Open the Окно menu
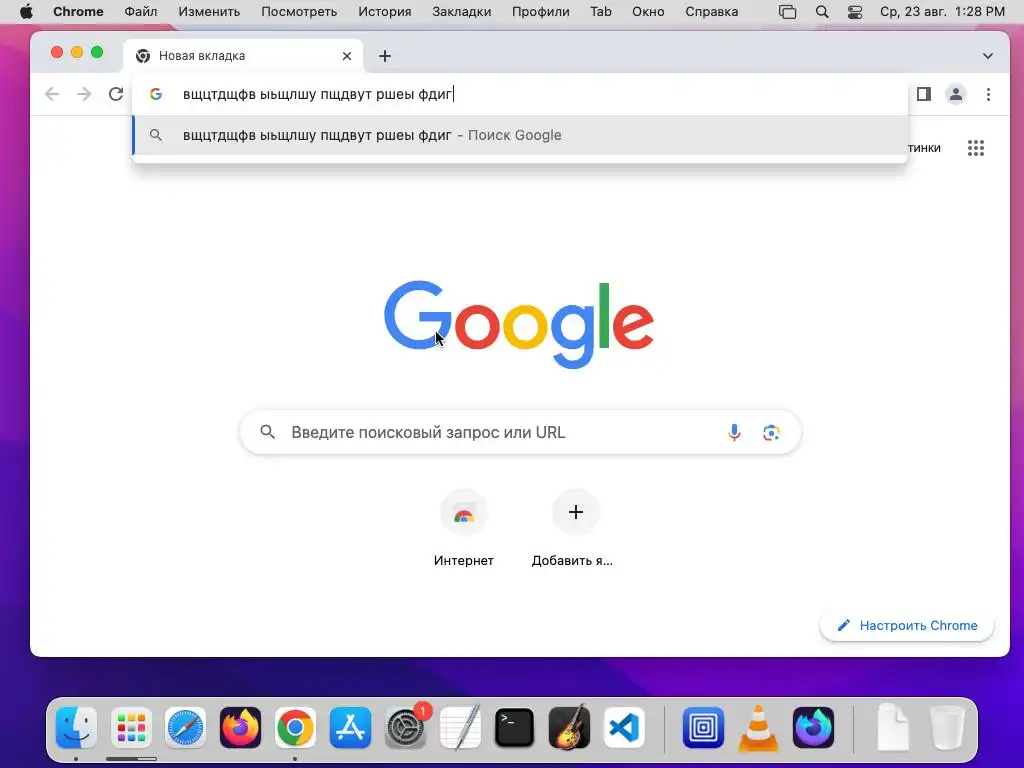This screenshot has height=768, width=1024. 648,12
